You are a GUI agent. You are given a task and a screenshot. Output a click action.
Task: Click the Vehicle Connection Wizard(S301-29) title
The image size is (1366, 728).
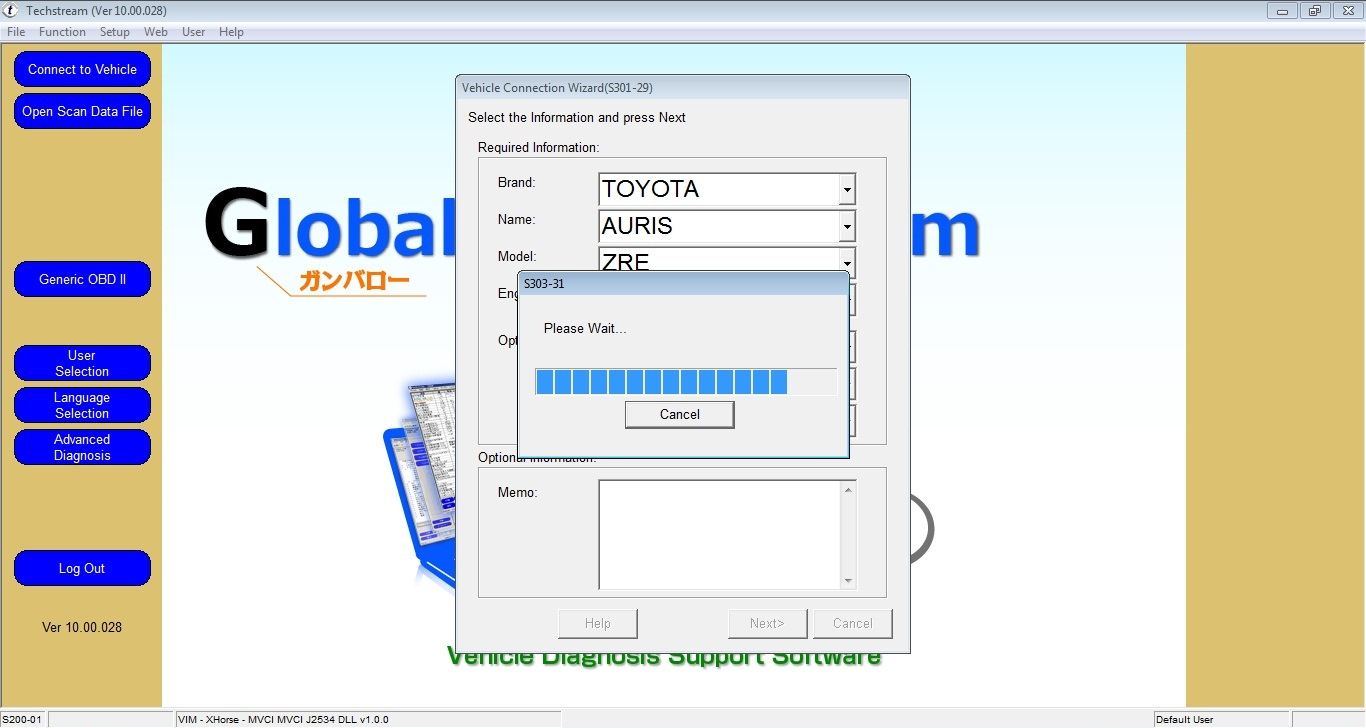click(557, 88)
